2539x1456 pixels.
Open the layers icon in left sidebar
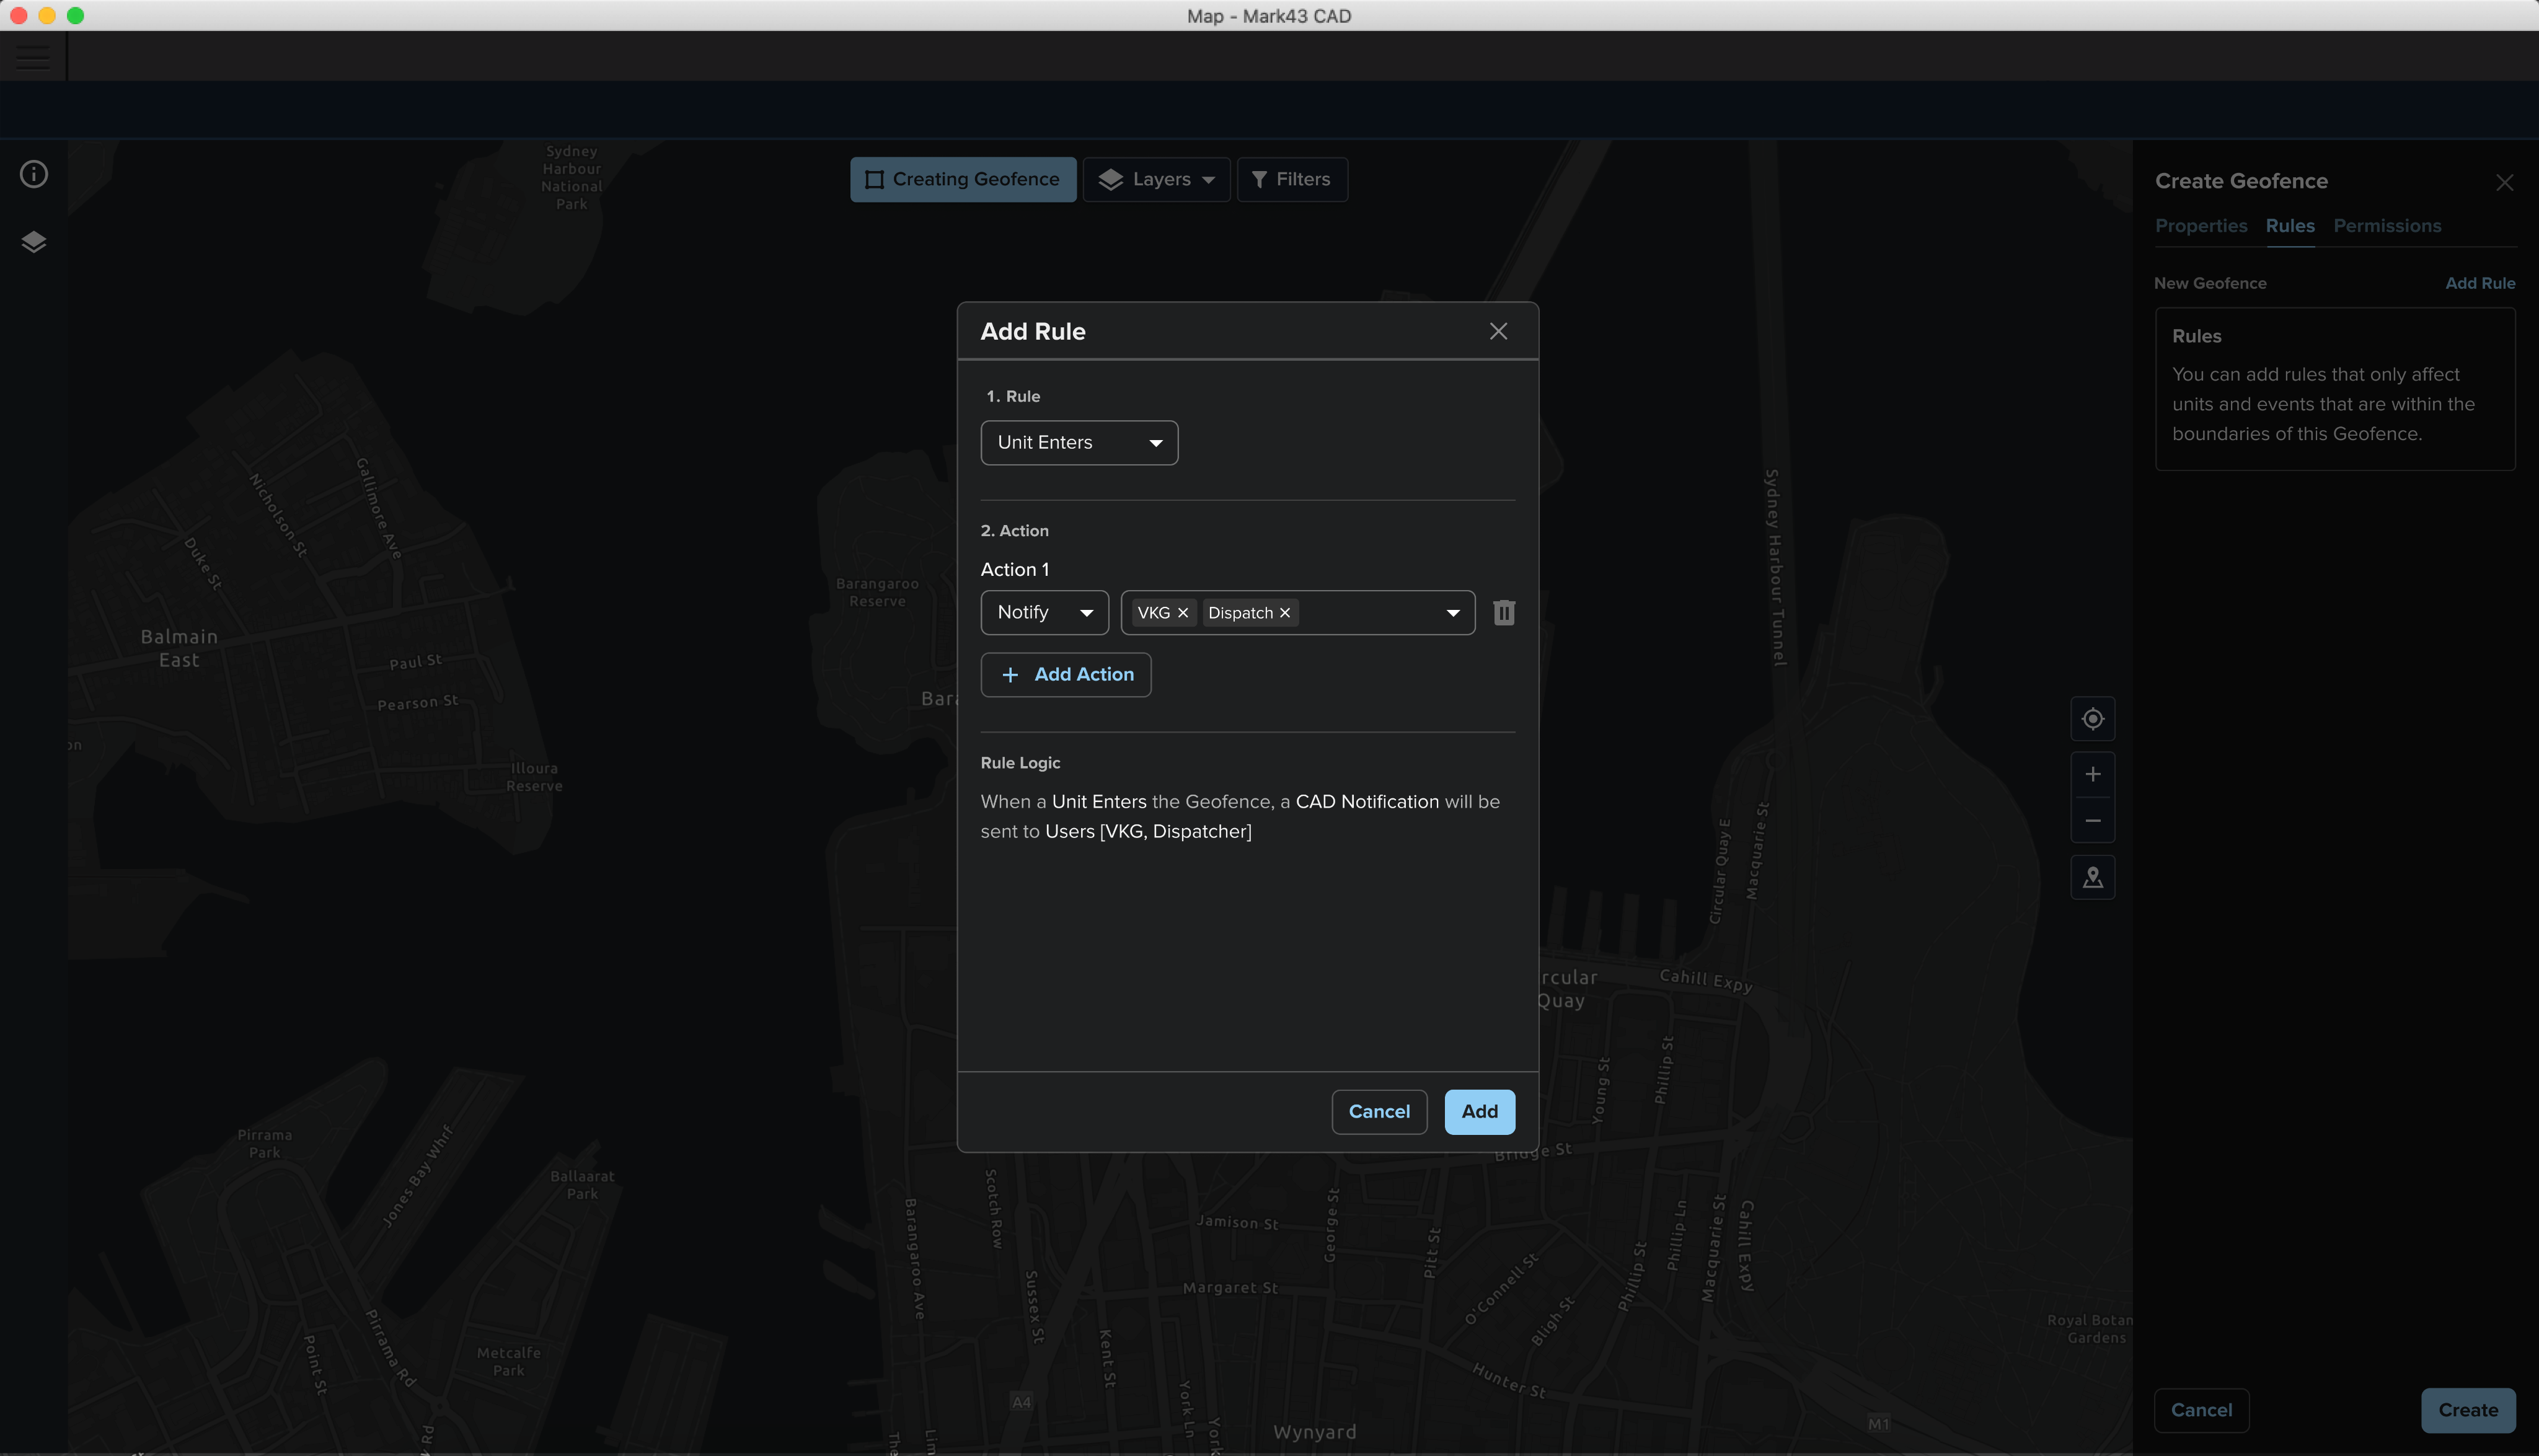click(34, 242)
